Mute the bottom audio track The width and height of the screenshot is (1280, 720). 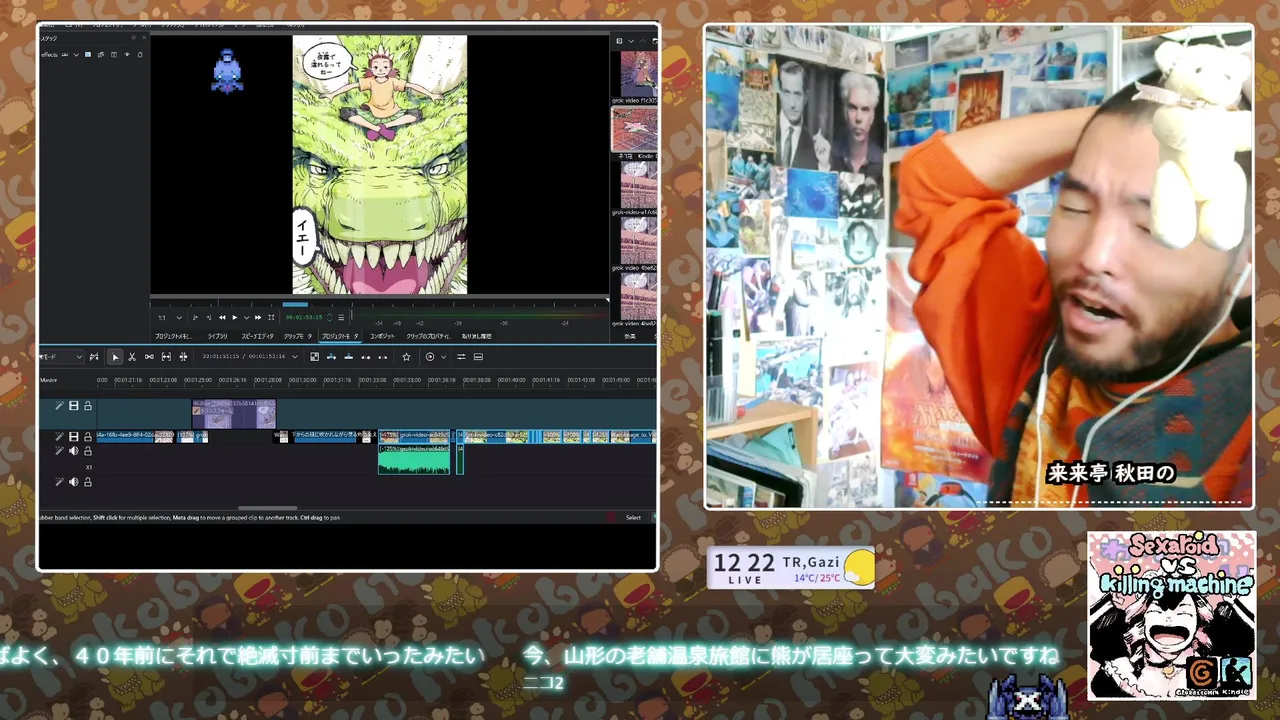click(73, 482)
